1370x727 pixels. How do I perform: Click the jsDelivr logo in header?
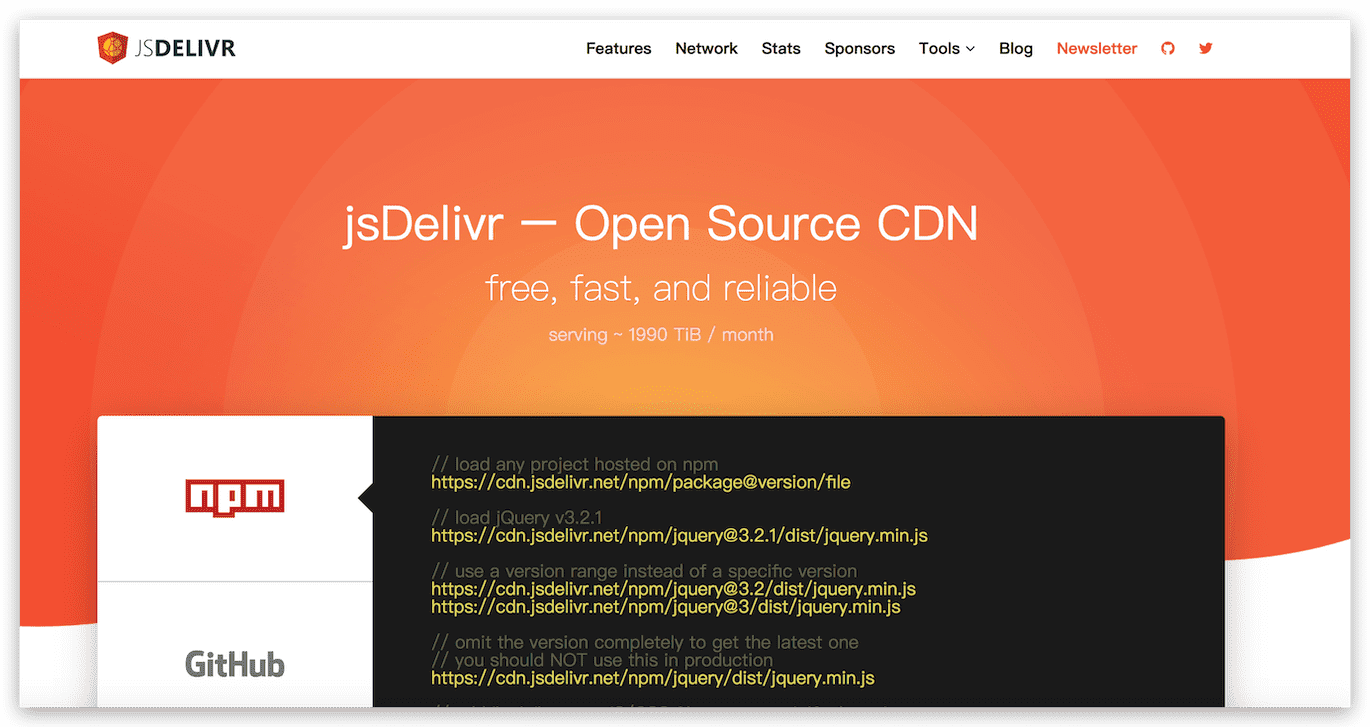tap(166, 48)
